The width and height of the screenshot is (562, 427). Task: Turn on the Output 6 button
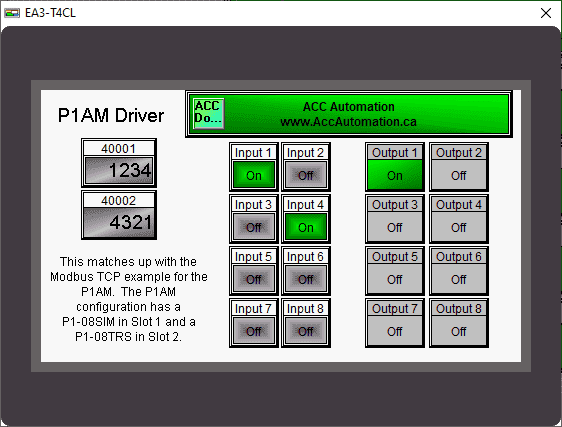click(x=459, y=271)
